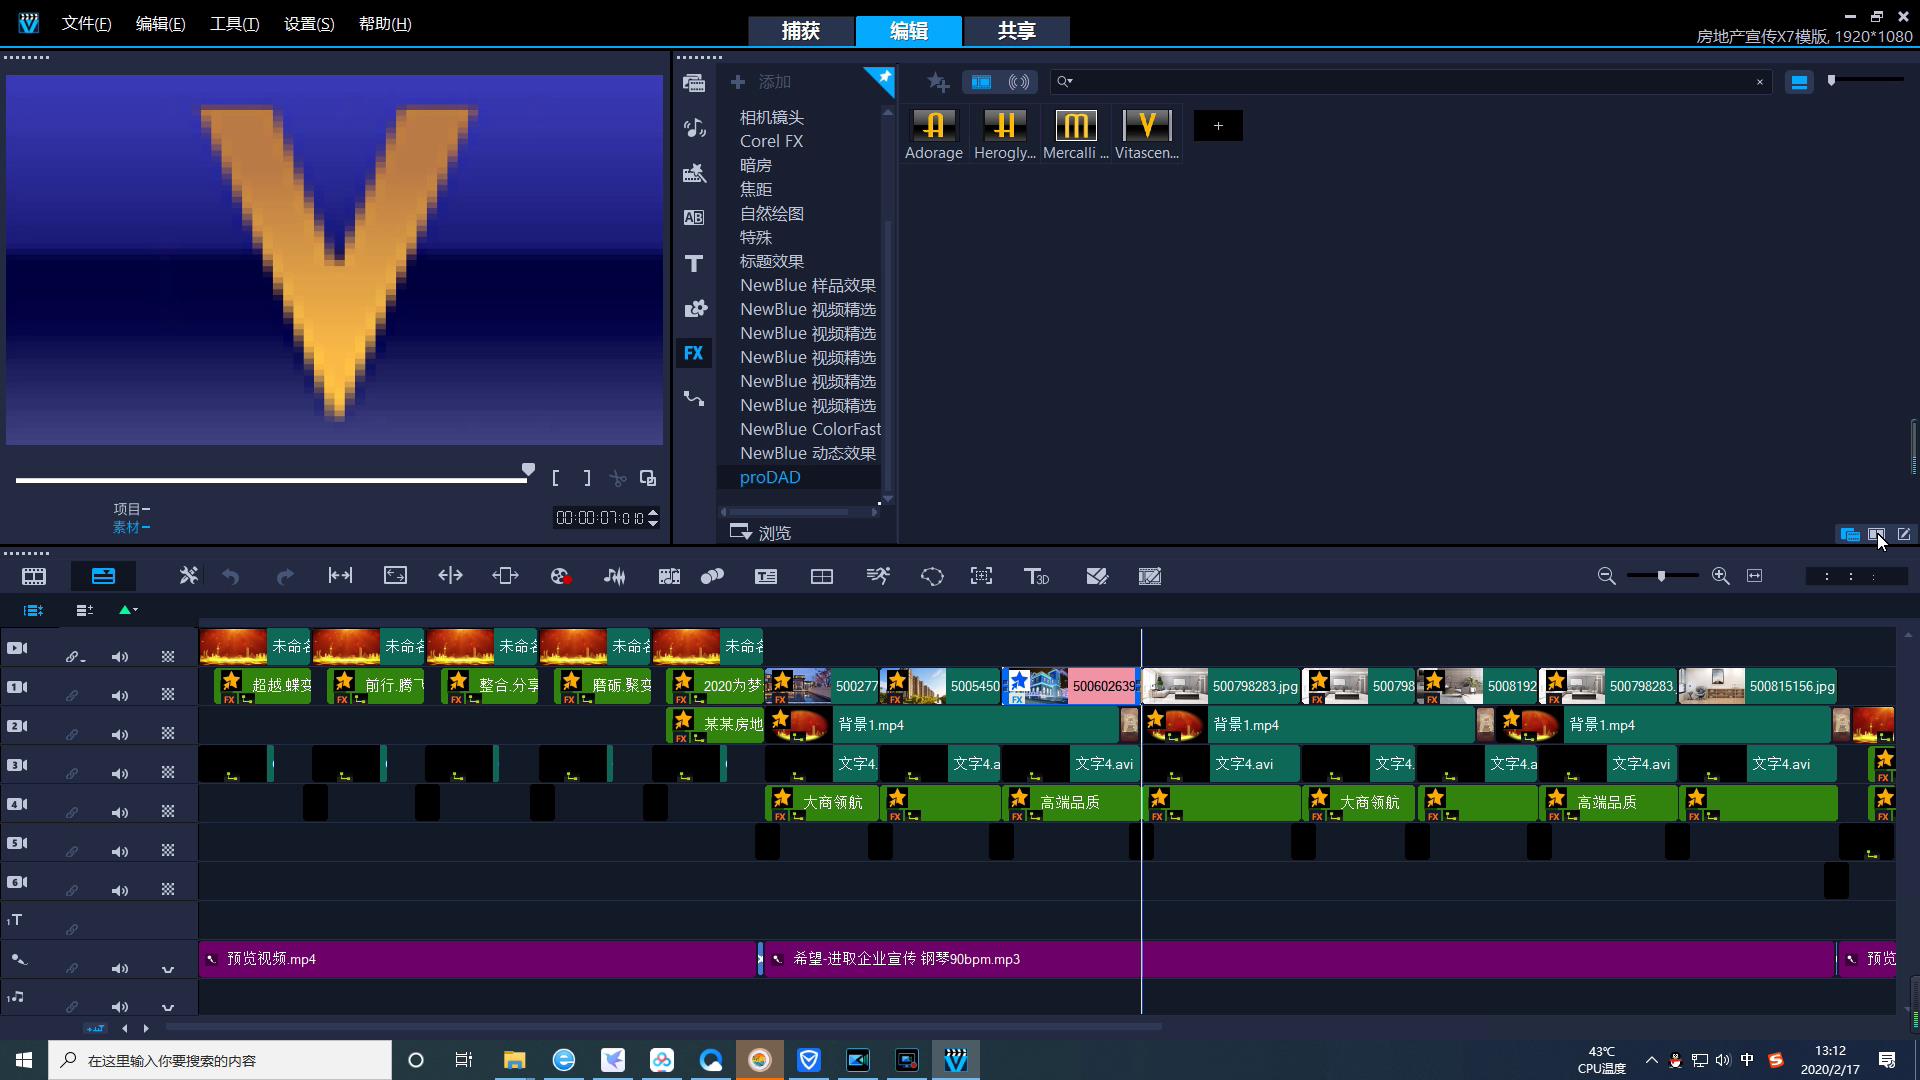
Task: Open the Pan and Zoom icon
Action: tap(981, 576)
